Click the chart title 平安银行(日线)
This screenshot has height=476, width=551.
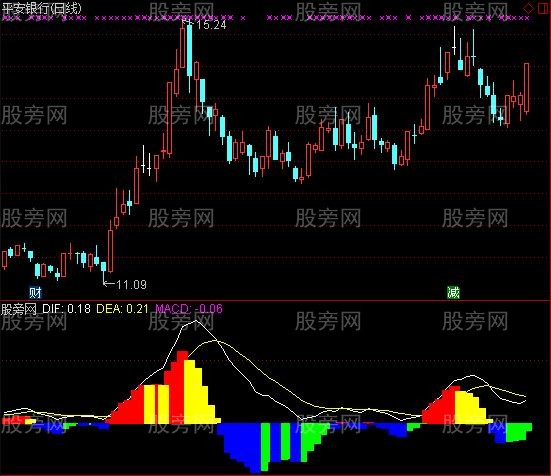point(41,8)
